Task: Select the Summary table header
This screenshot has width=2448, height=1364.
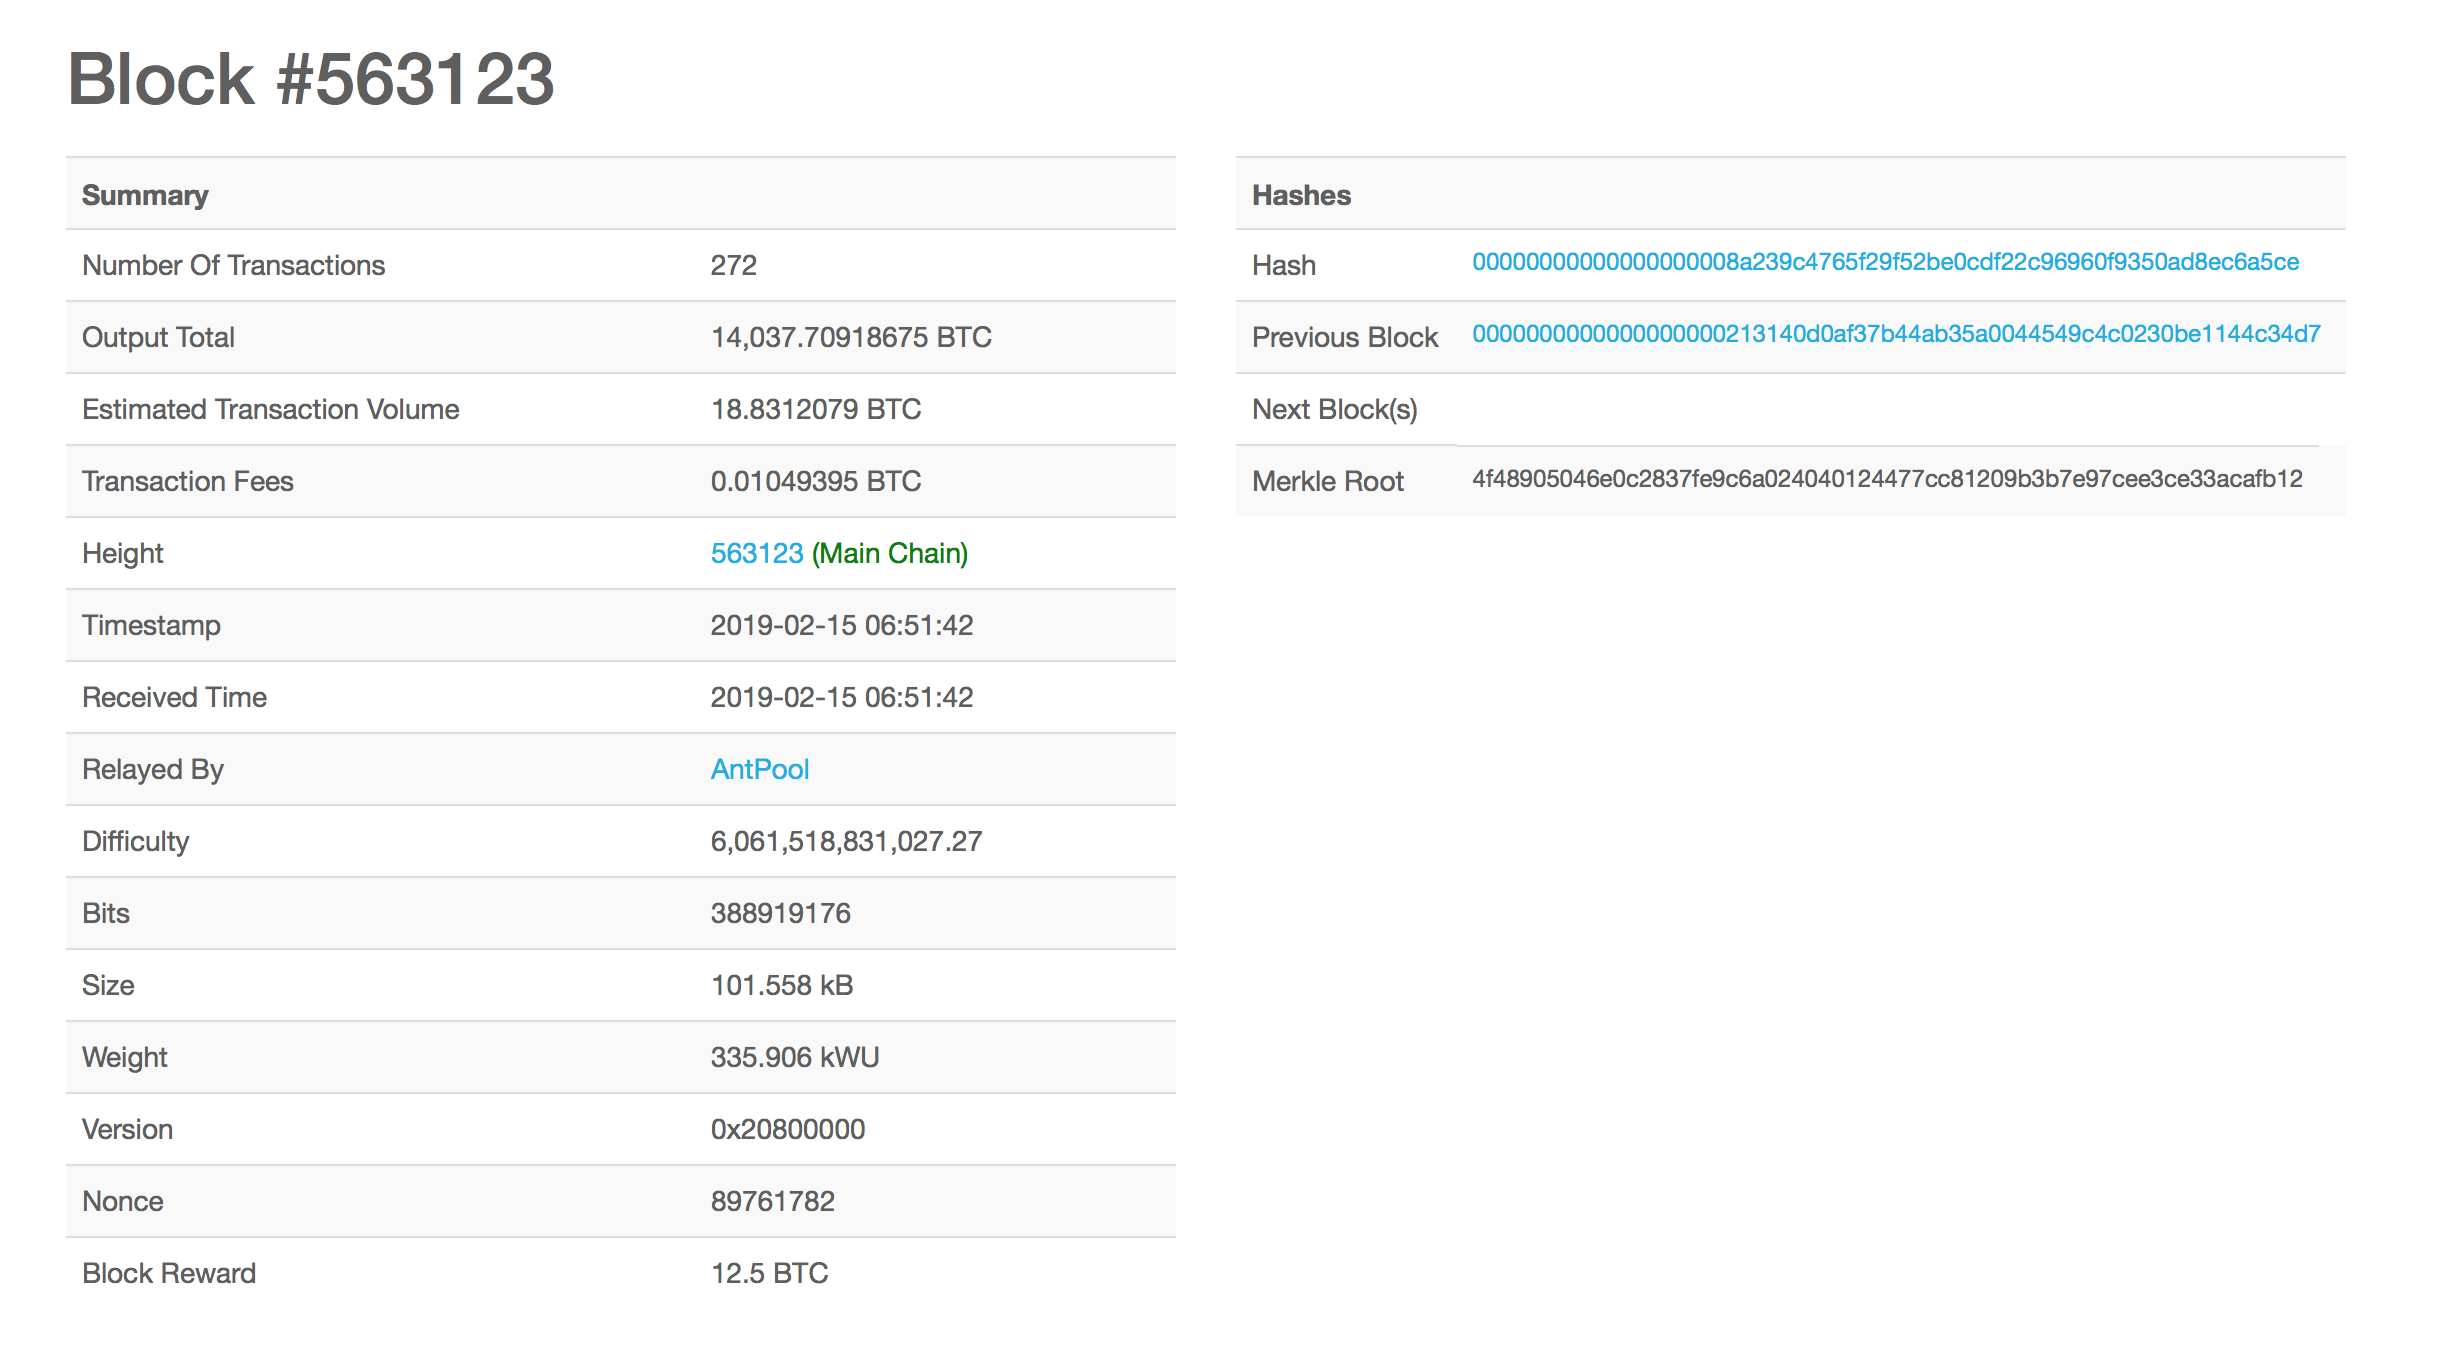Action: coord(145,195)
